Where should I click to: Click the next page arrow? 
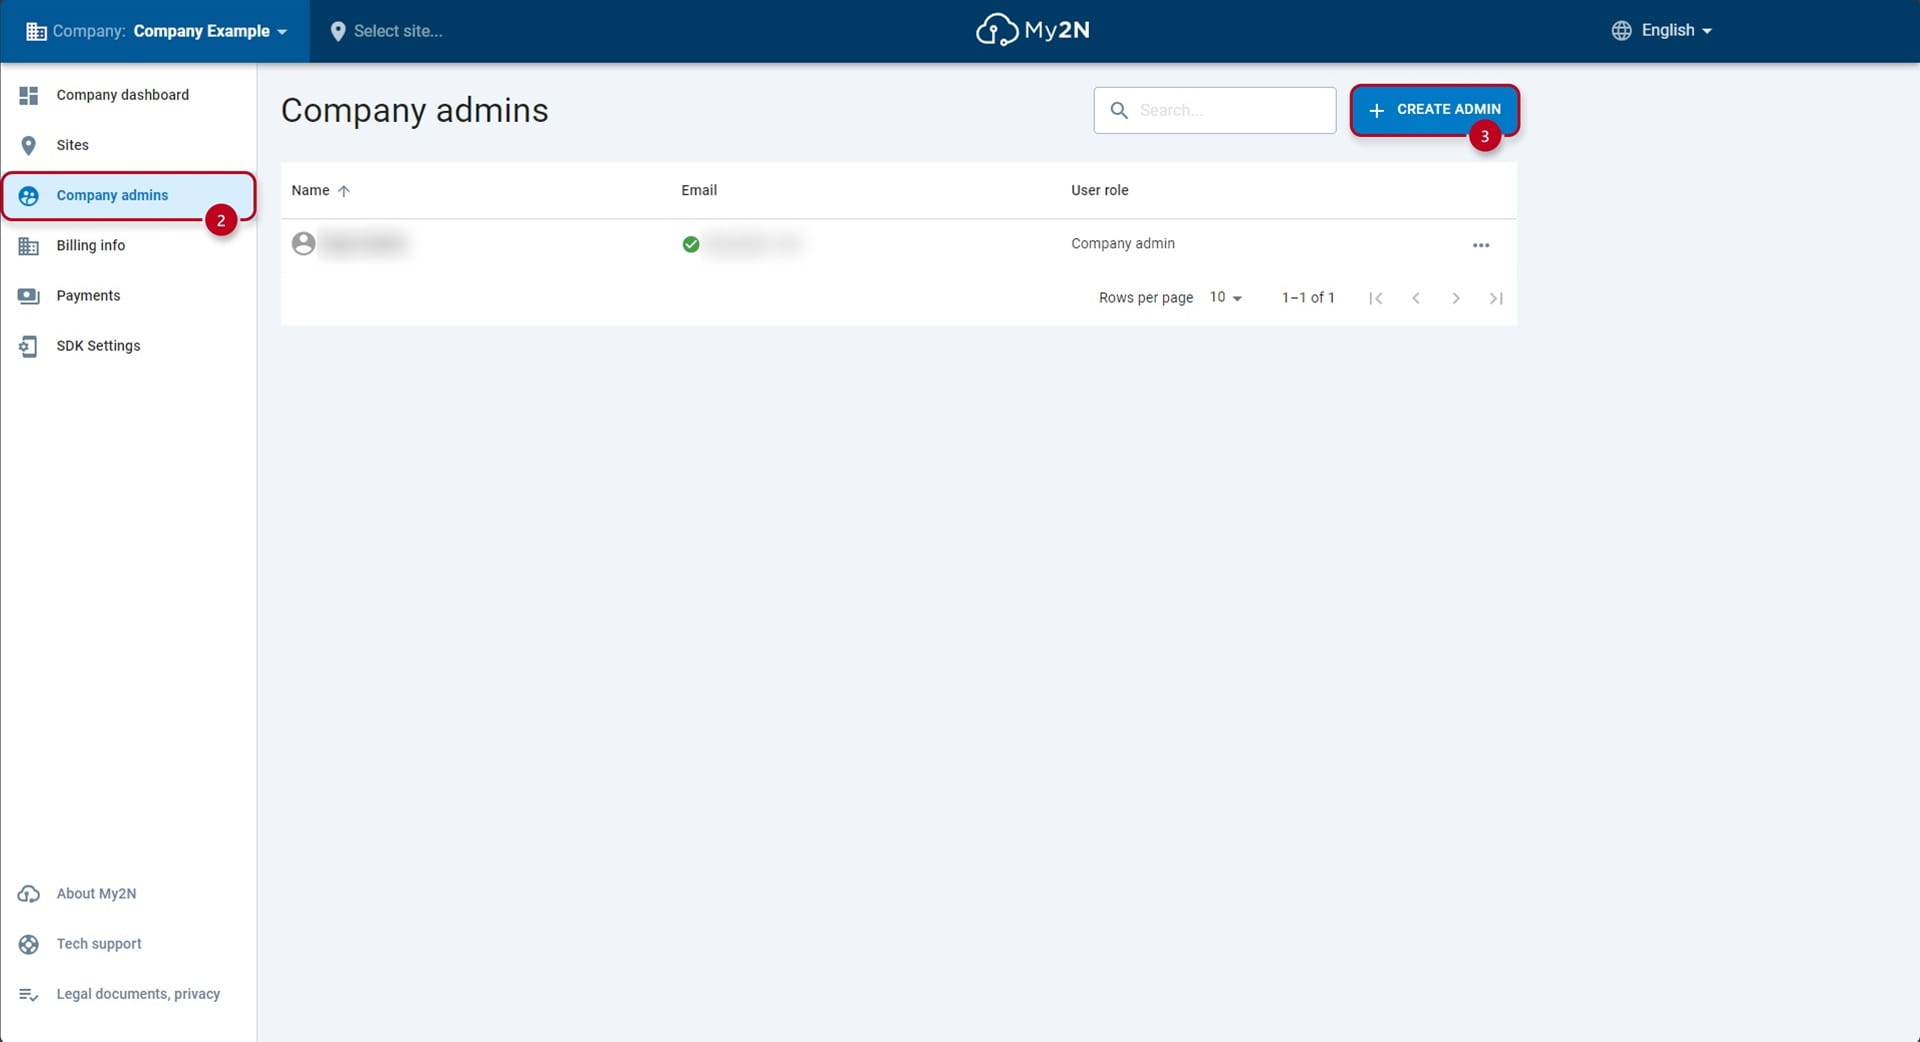pyautogui.click(x=1456, y=298)
